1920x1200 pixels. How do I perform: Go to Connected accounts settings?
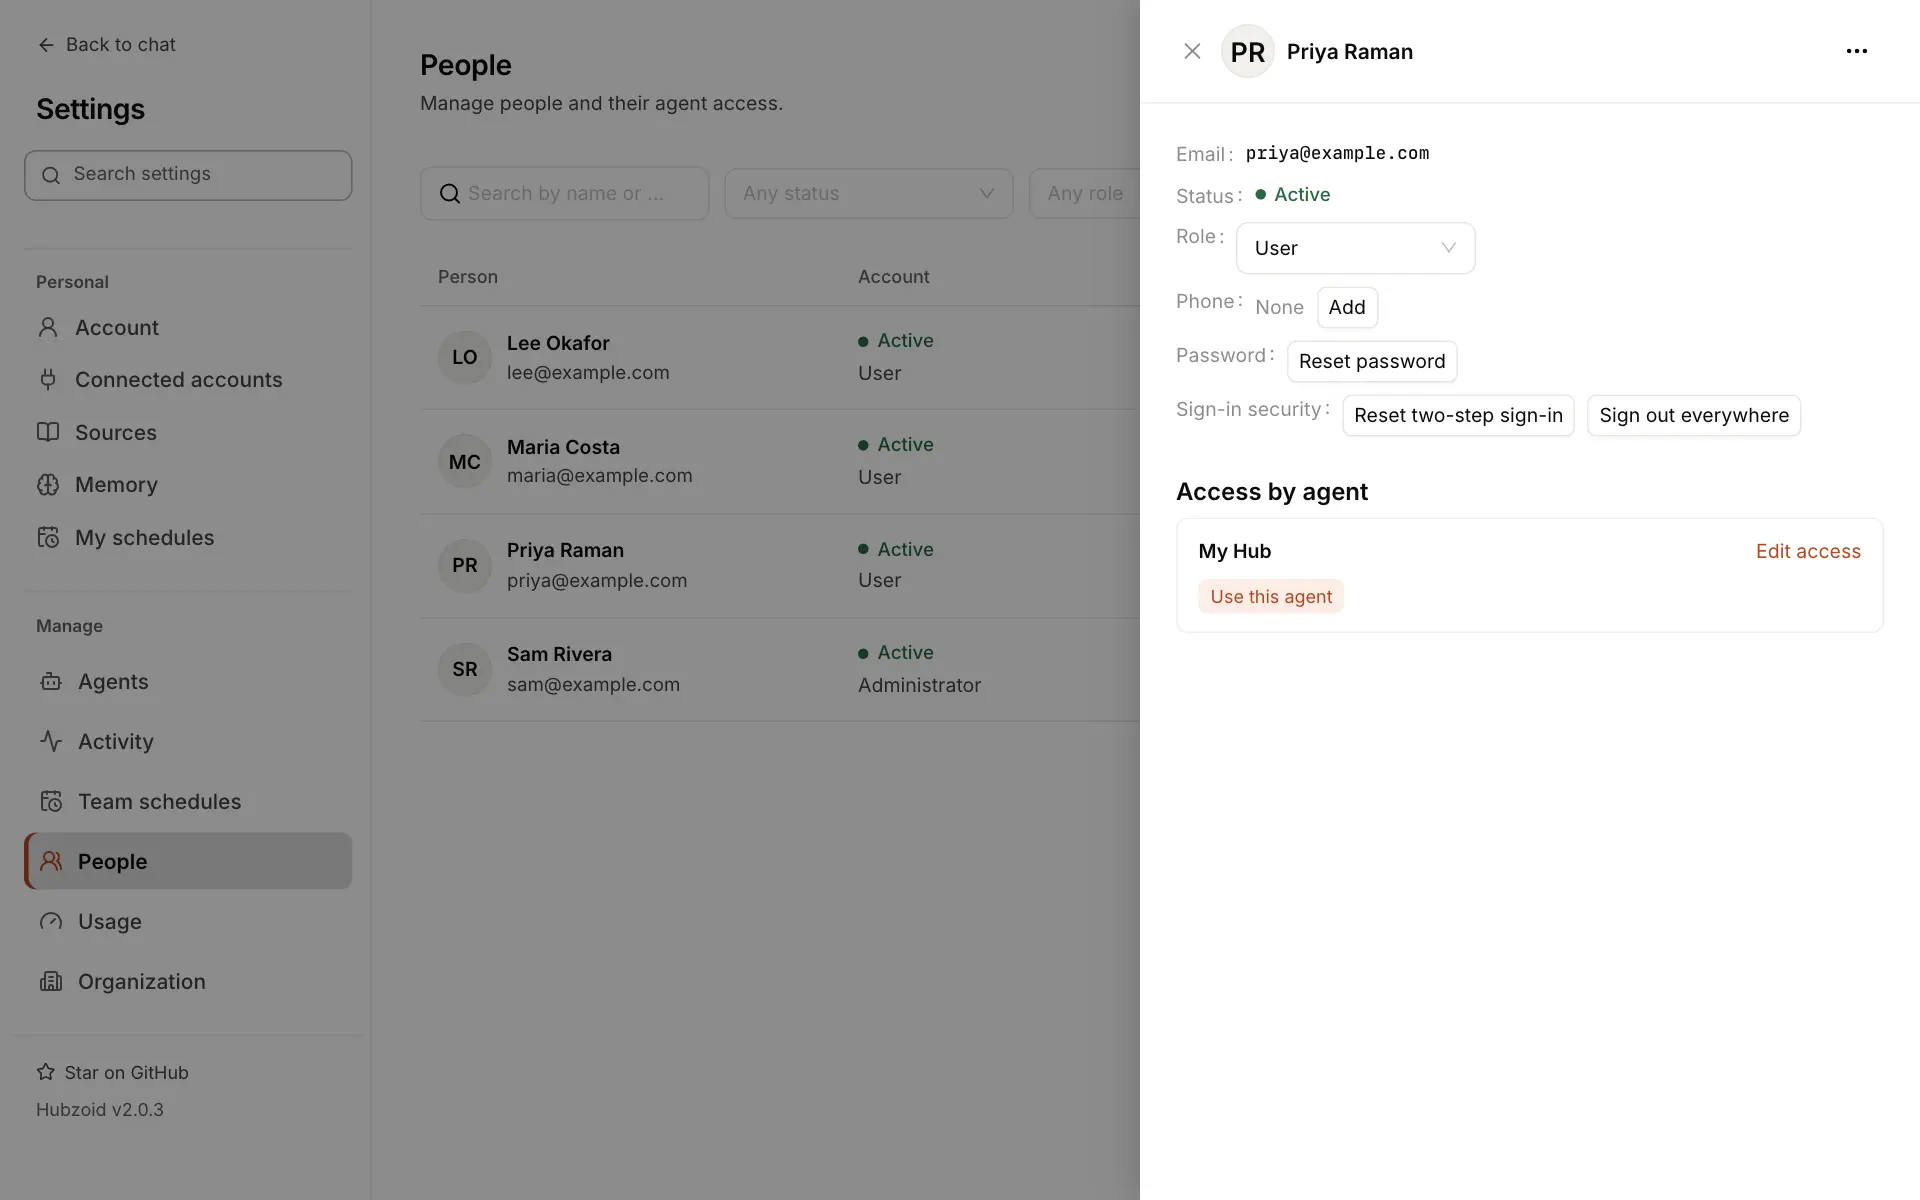coord(188,380)
